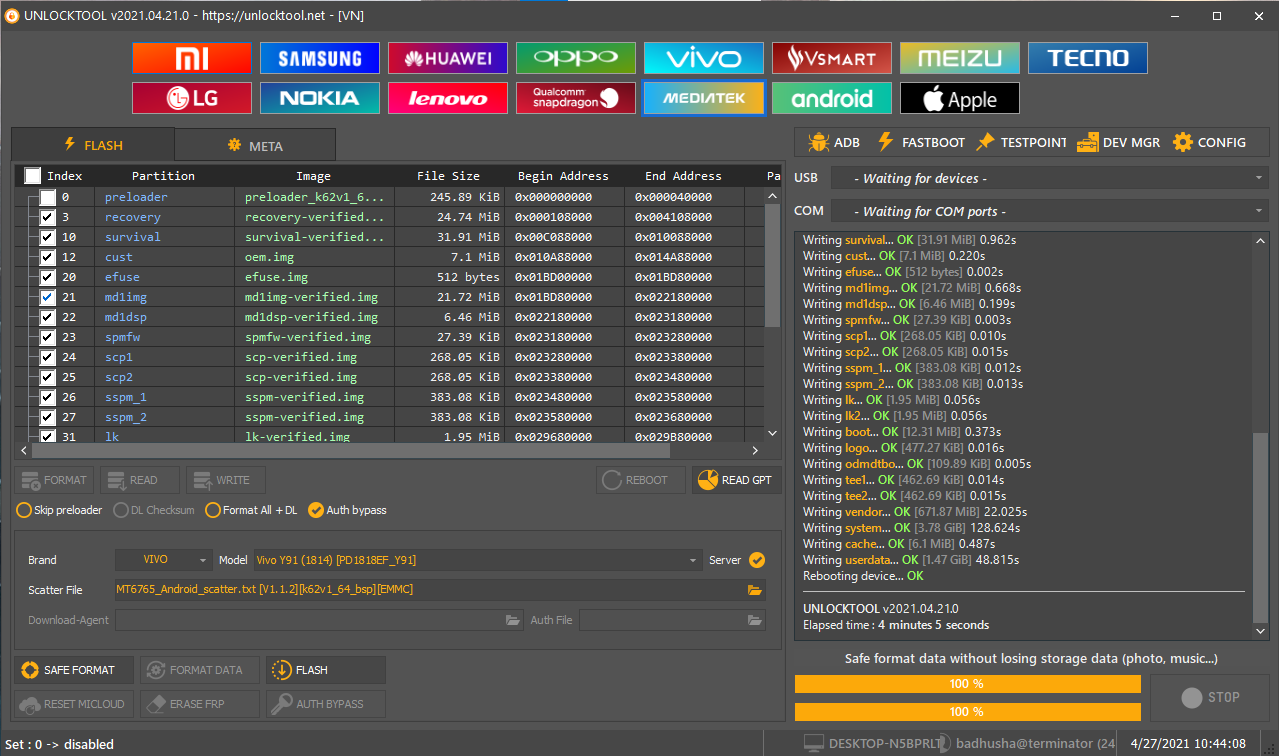
Task: Open the Brand dropdown
Action: (164, 560)
